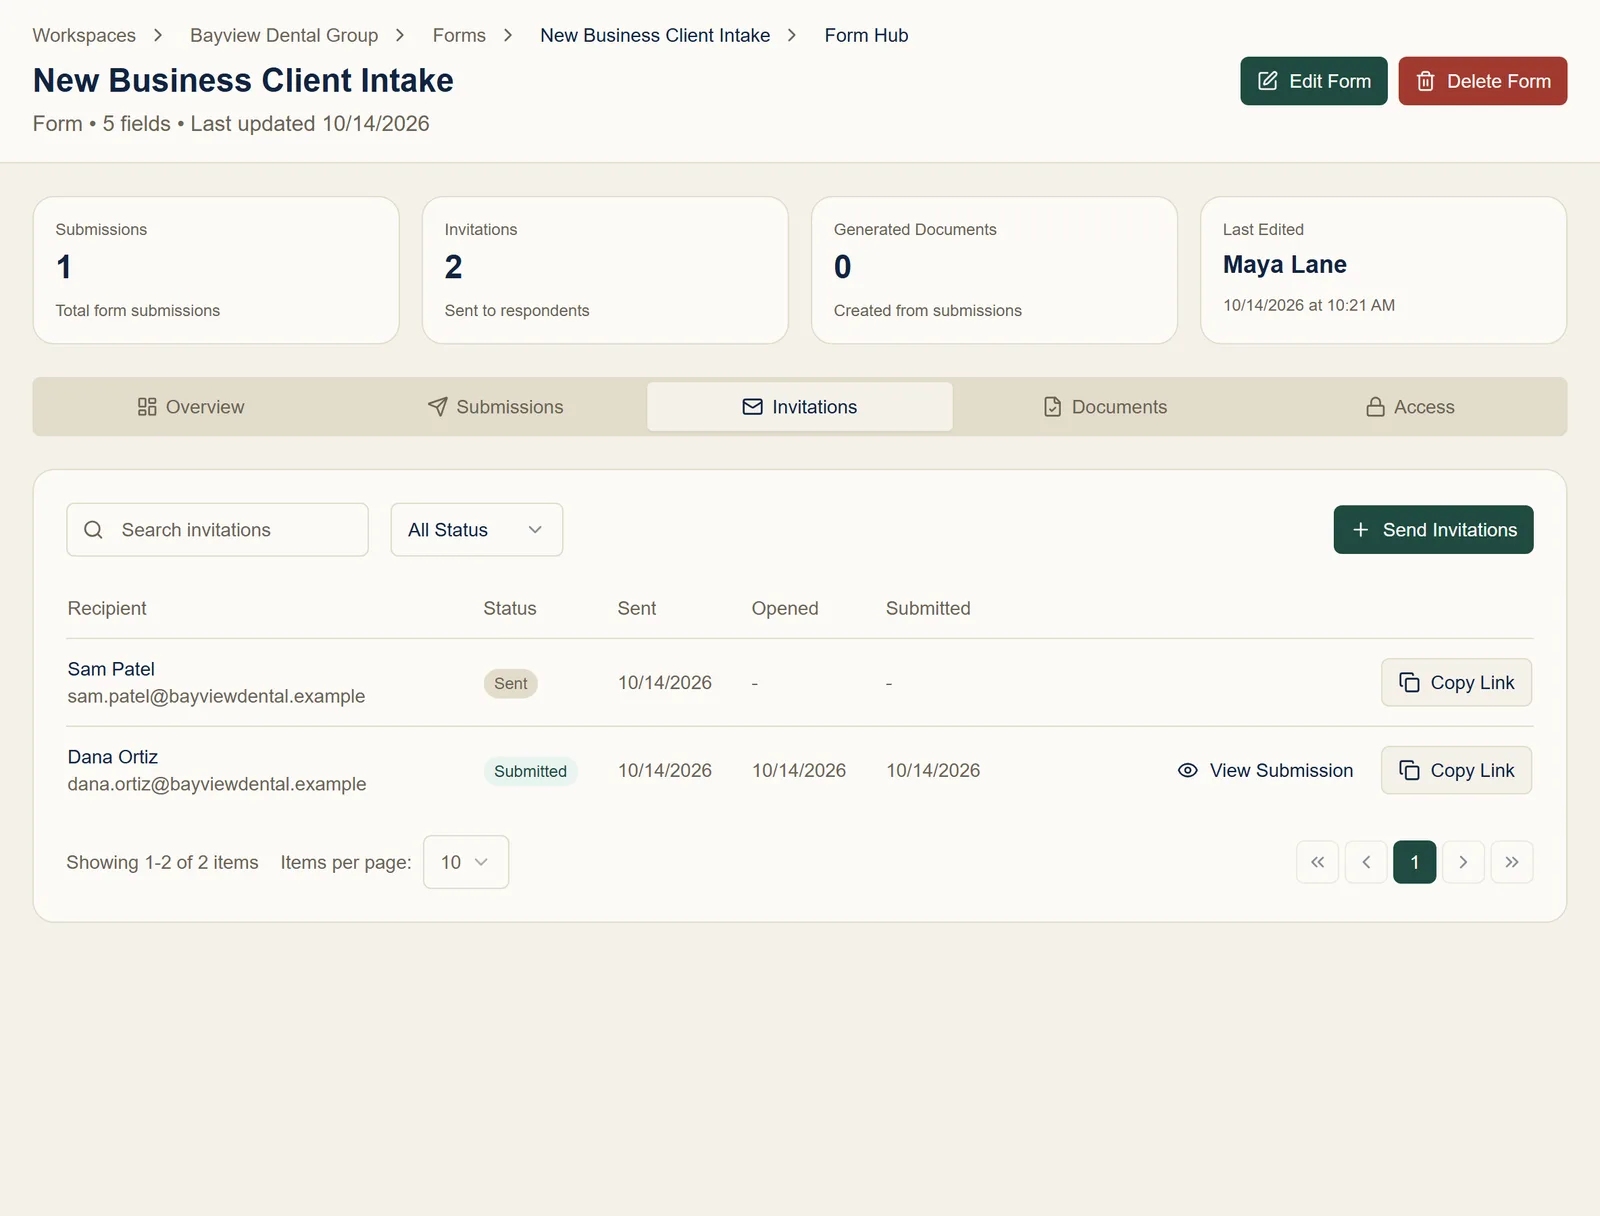Open the All Status filter dropdown
Viewport: 1600px width, 1216px height.
click(x=477, y=530)
